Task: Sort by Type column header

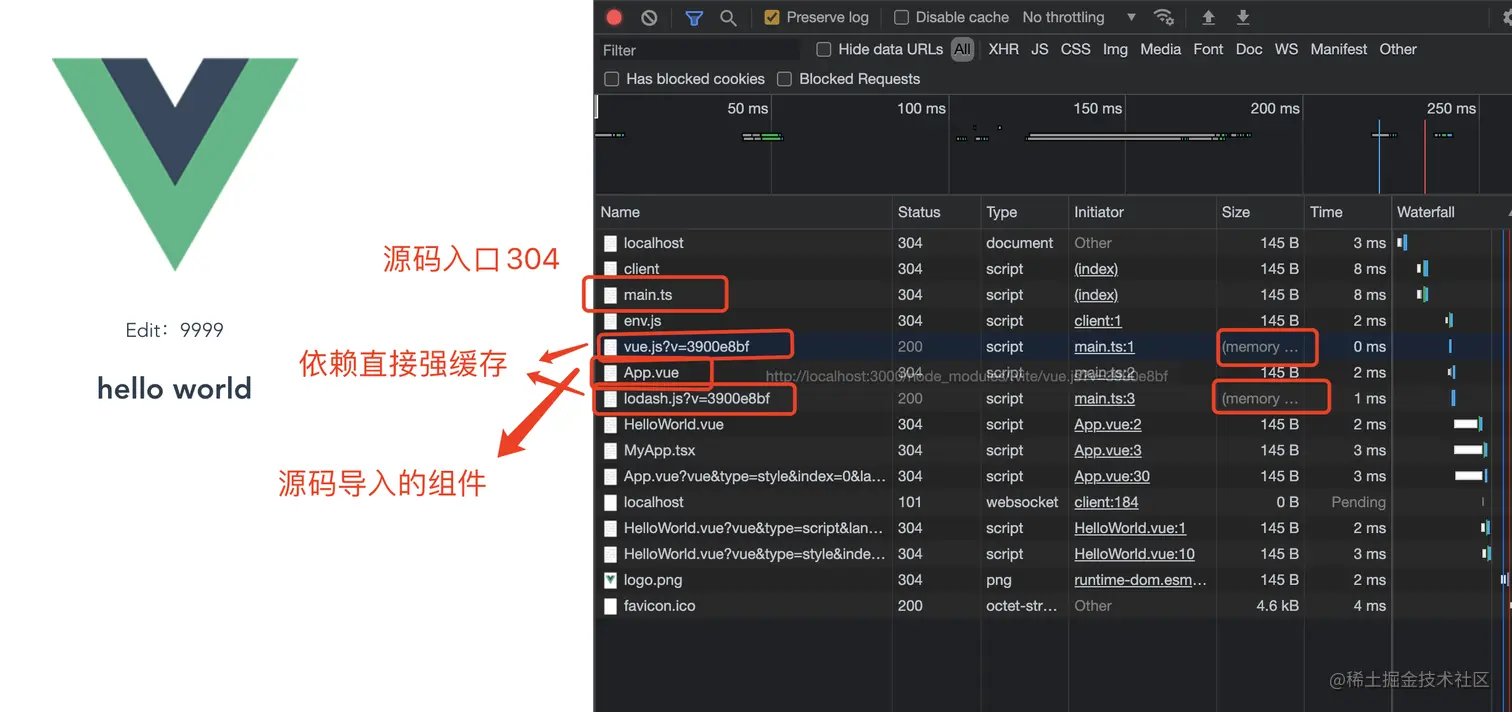Action: (x=1023, y=212)
